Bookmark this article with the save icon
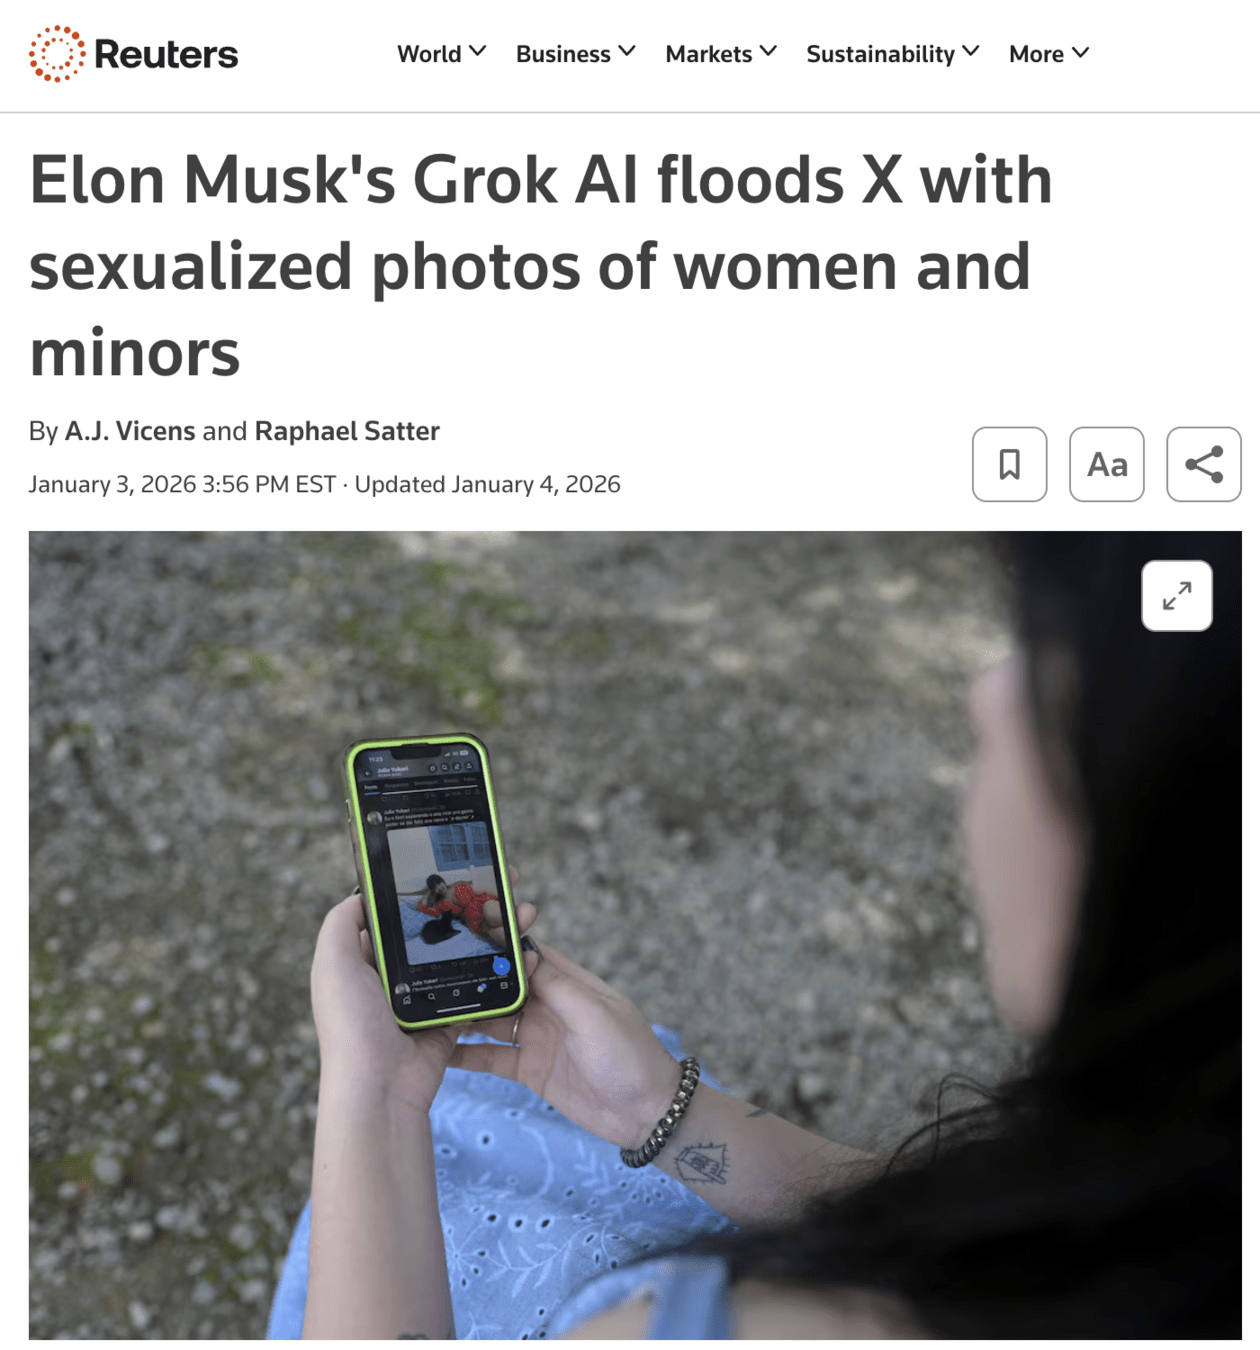 pos(1009,464)
